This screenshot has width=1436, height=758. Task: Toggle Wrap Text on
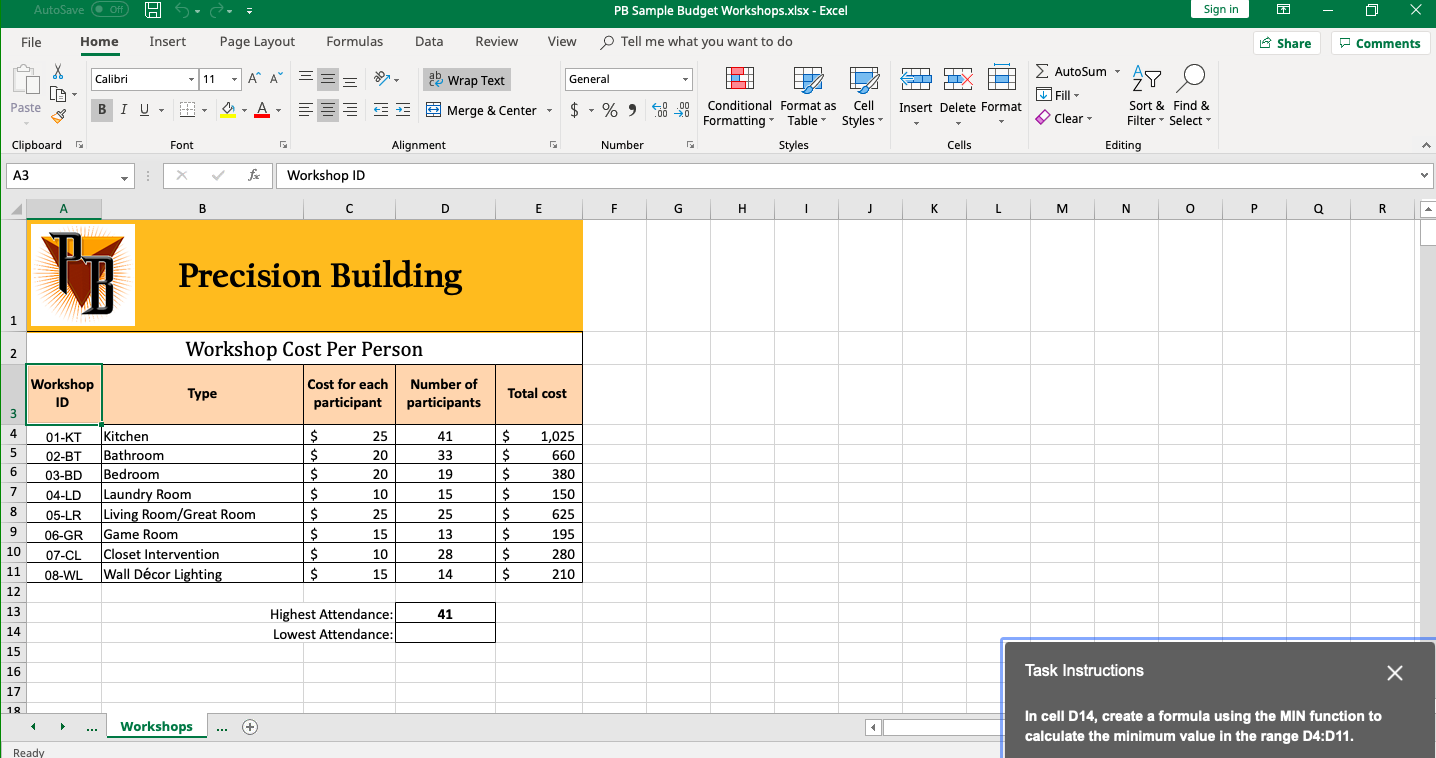click(466, 79)
